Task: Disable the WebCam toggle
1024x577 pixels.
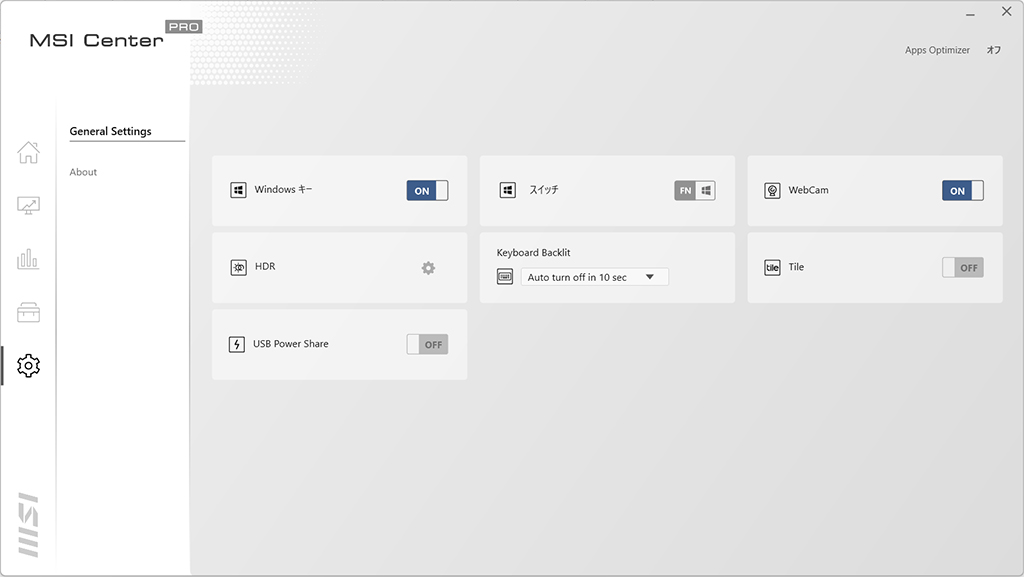Action: pos(963,191)
